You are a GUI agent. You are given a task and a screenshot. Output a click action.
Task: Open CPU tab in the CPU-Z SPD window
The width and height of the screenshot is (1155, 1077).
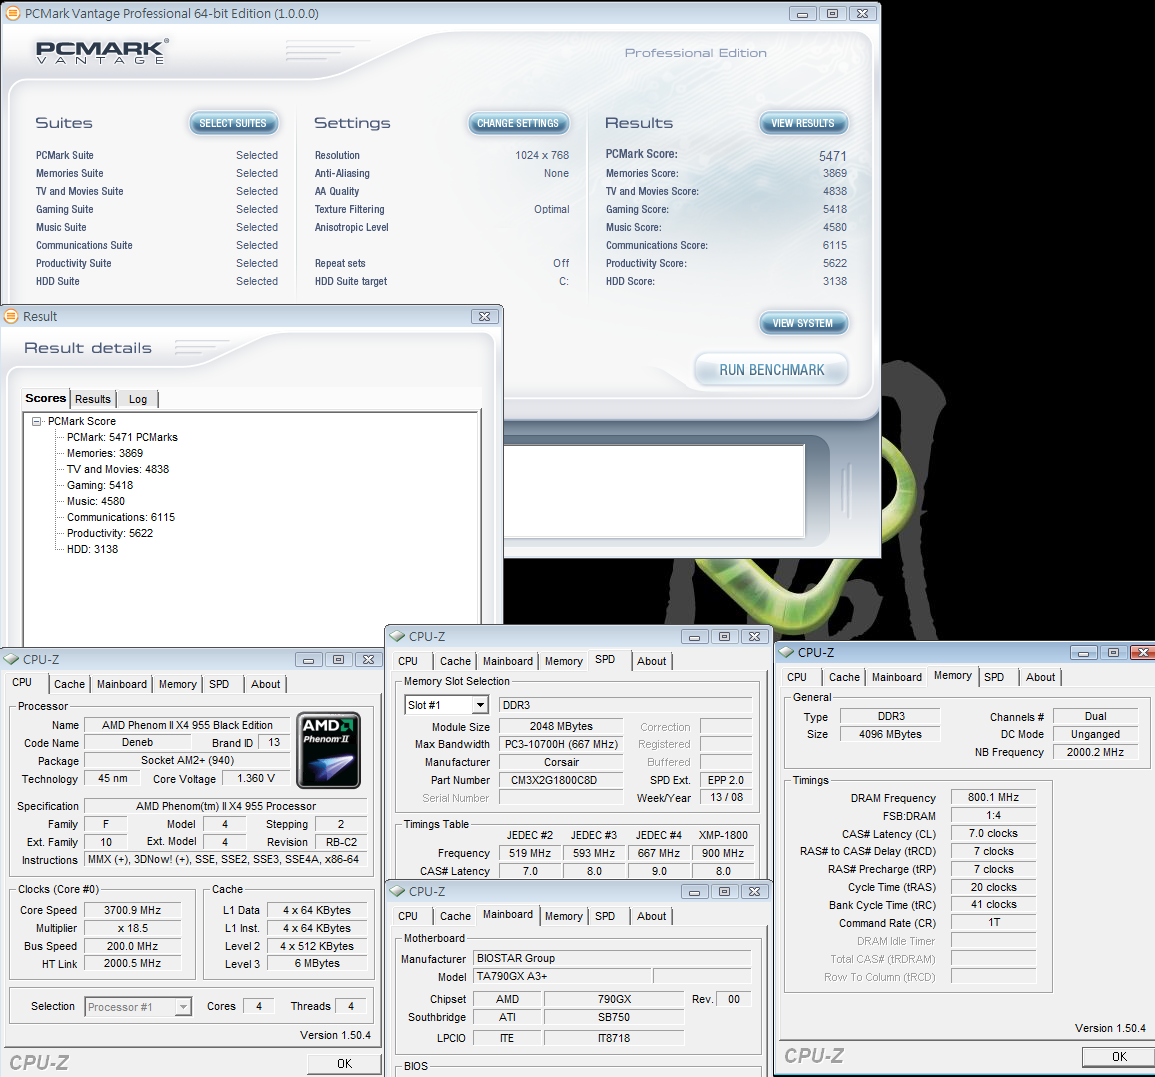(x=408, y=662)
